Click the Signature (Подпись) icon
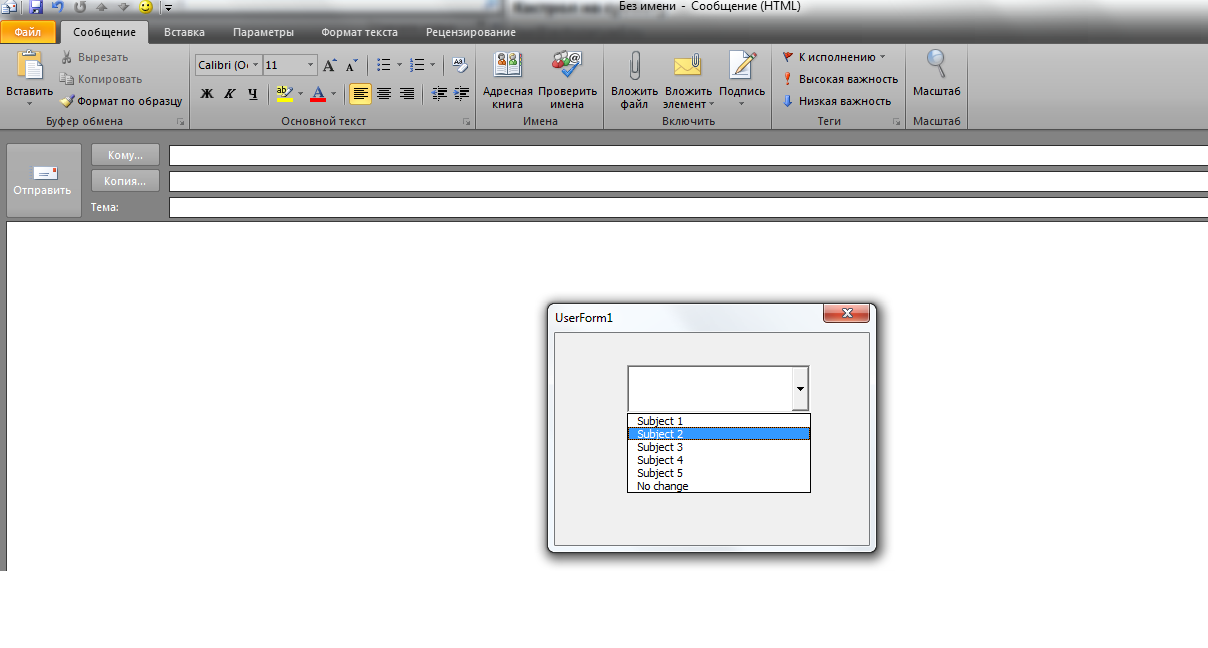 point(742,68)
